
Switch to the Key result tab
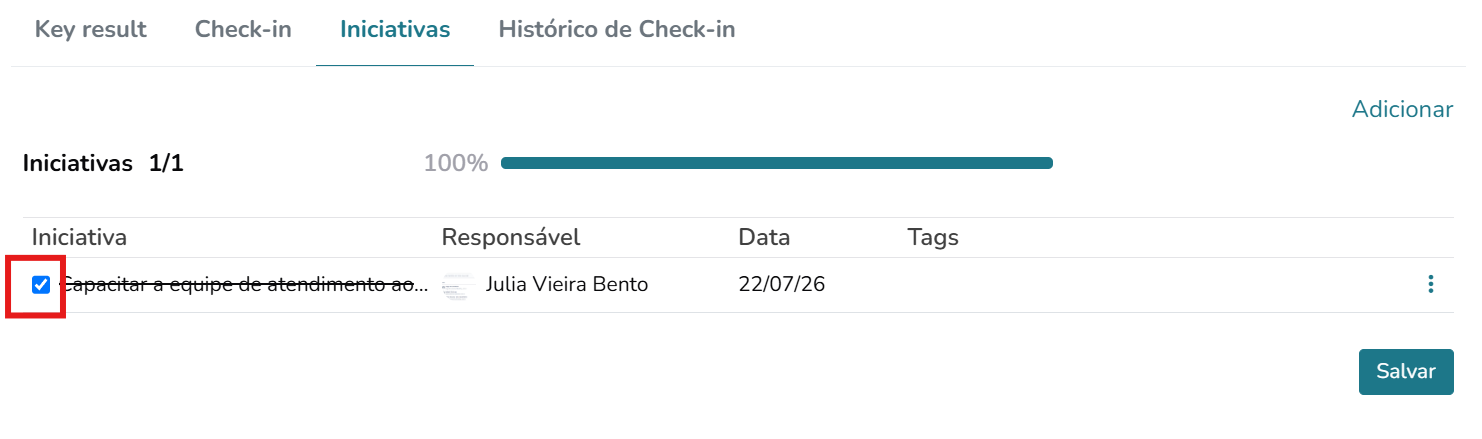[91, 30]
